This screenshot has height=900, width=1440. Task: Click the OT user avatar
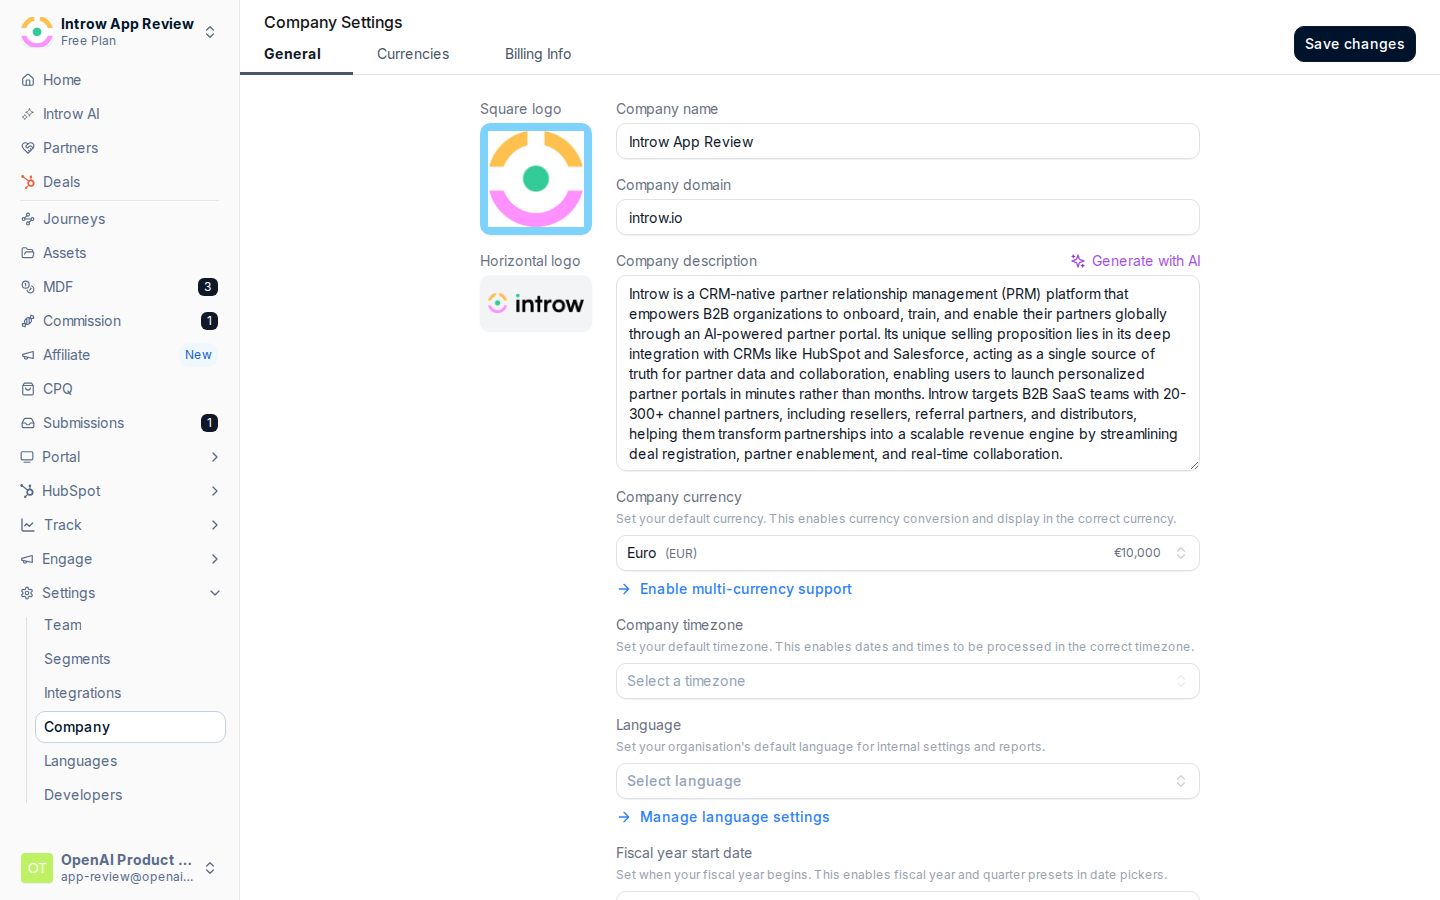tap(37, 868)
